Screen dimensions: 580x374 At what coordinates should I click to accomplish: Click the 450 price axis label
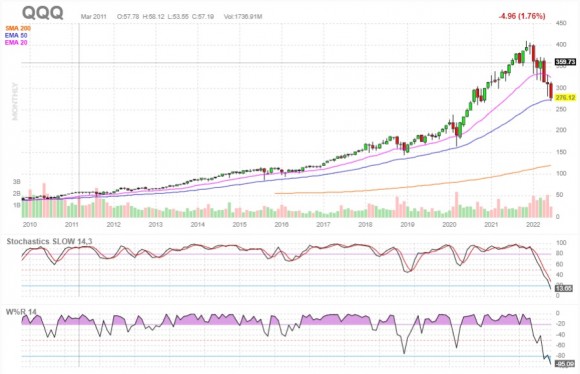click(x=561, y=23)
